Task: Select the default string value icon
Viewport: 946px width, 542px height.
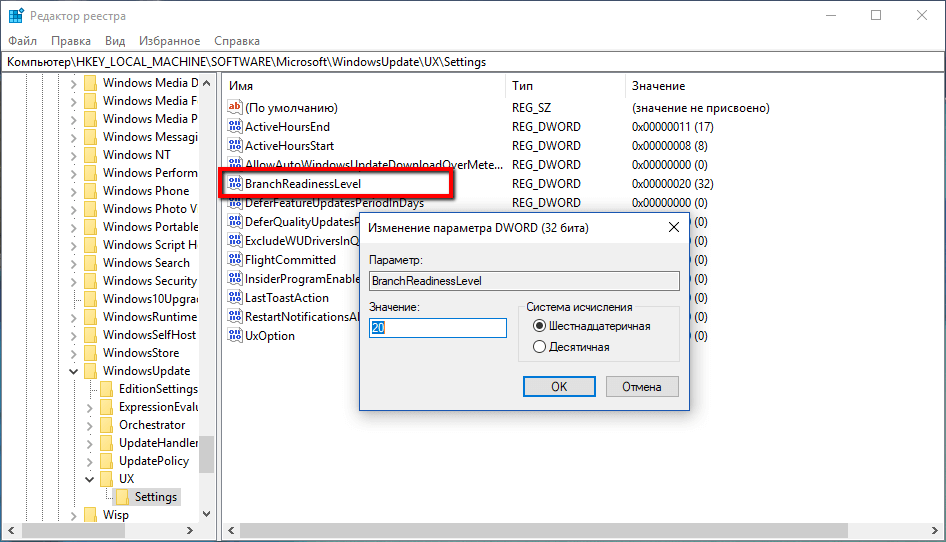Action: [x=235, y=107]
